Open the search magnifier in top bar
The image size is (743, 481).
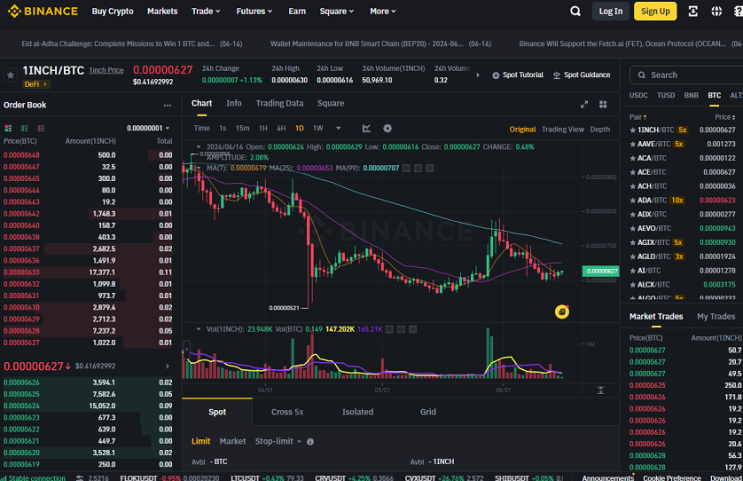point(575,11)
